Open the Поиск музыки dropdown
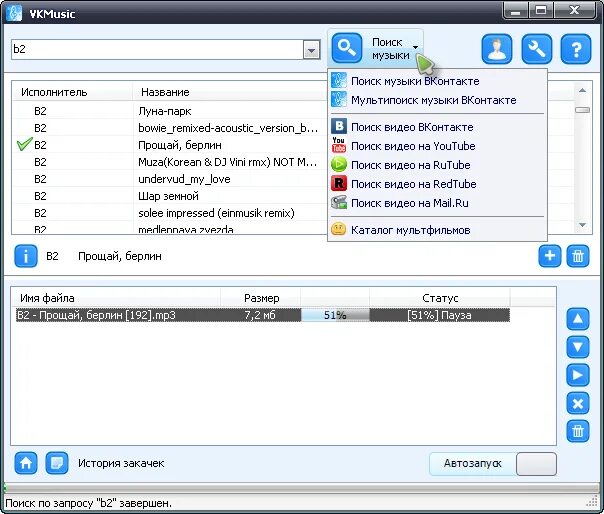 pyautogui.click(x=415, y=48)
